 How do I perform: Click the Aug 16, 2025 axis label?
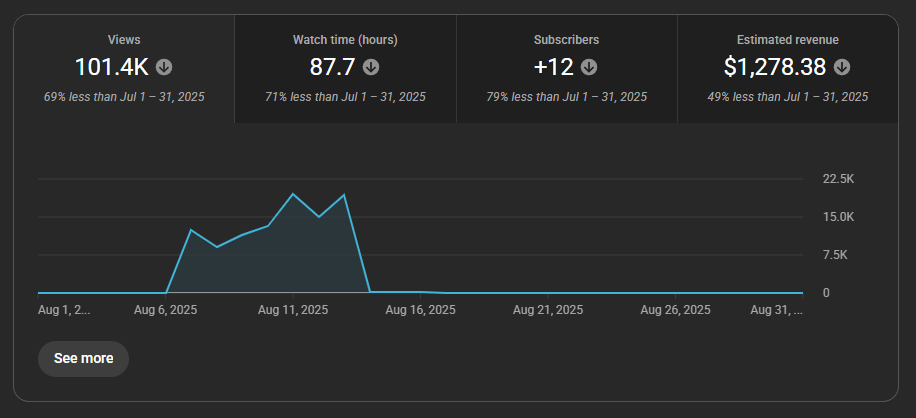pos(420,310)
